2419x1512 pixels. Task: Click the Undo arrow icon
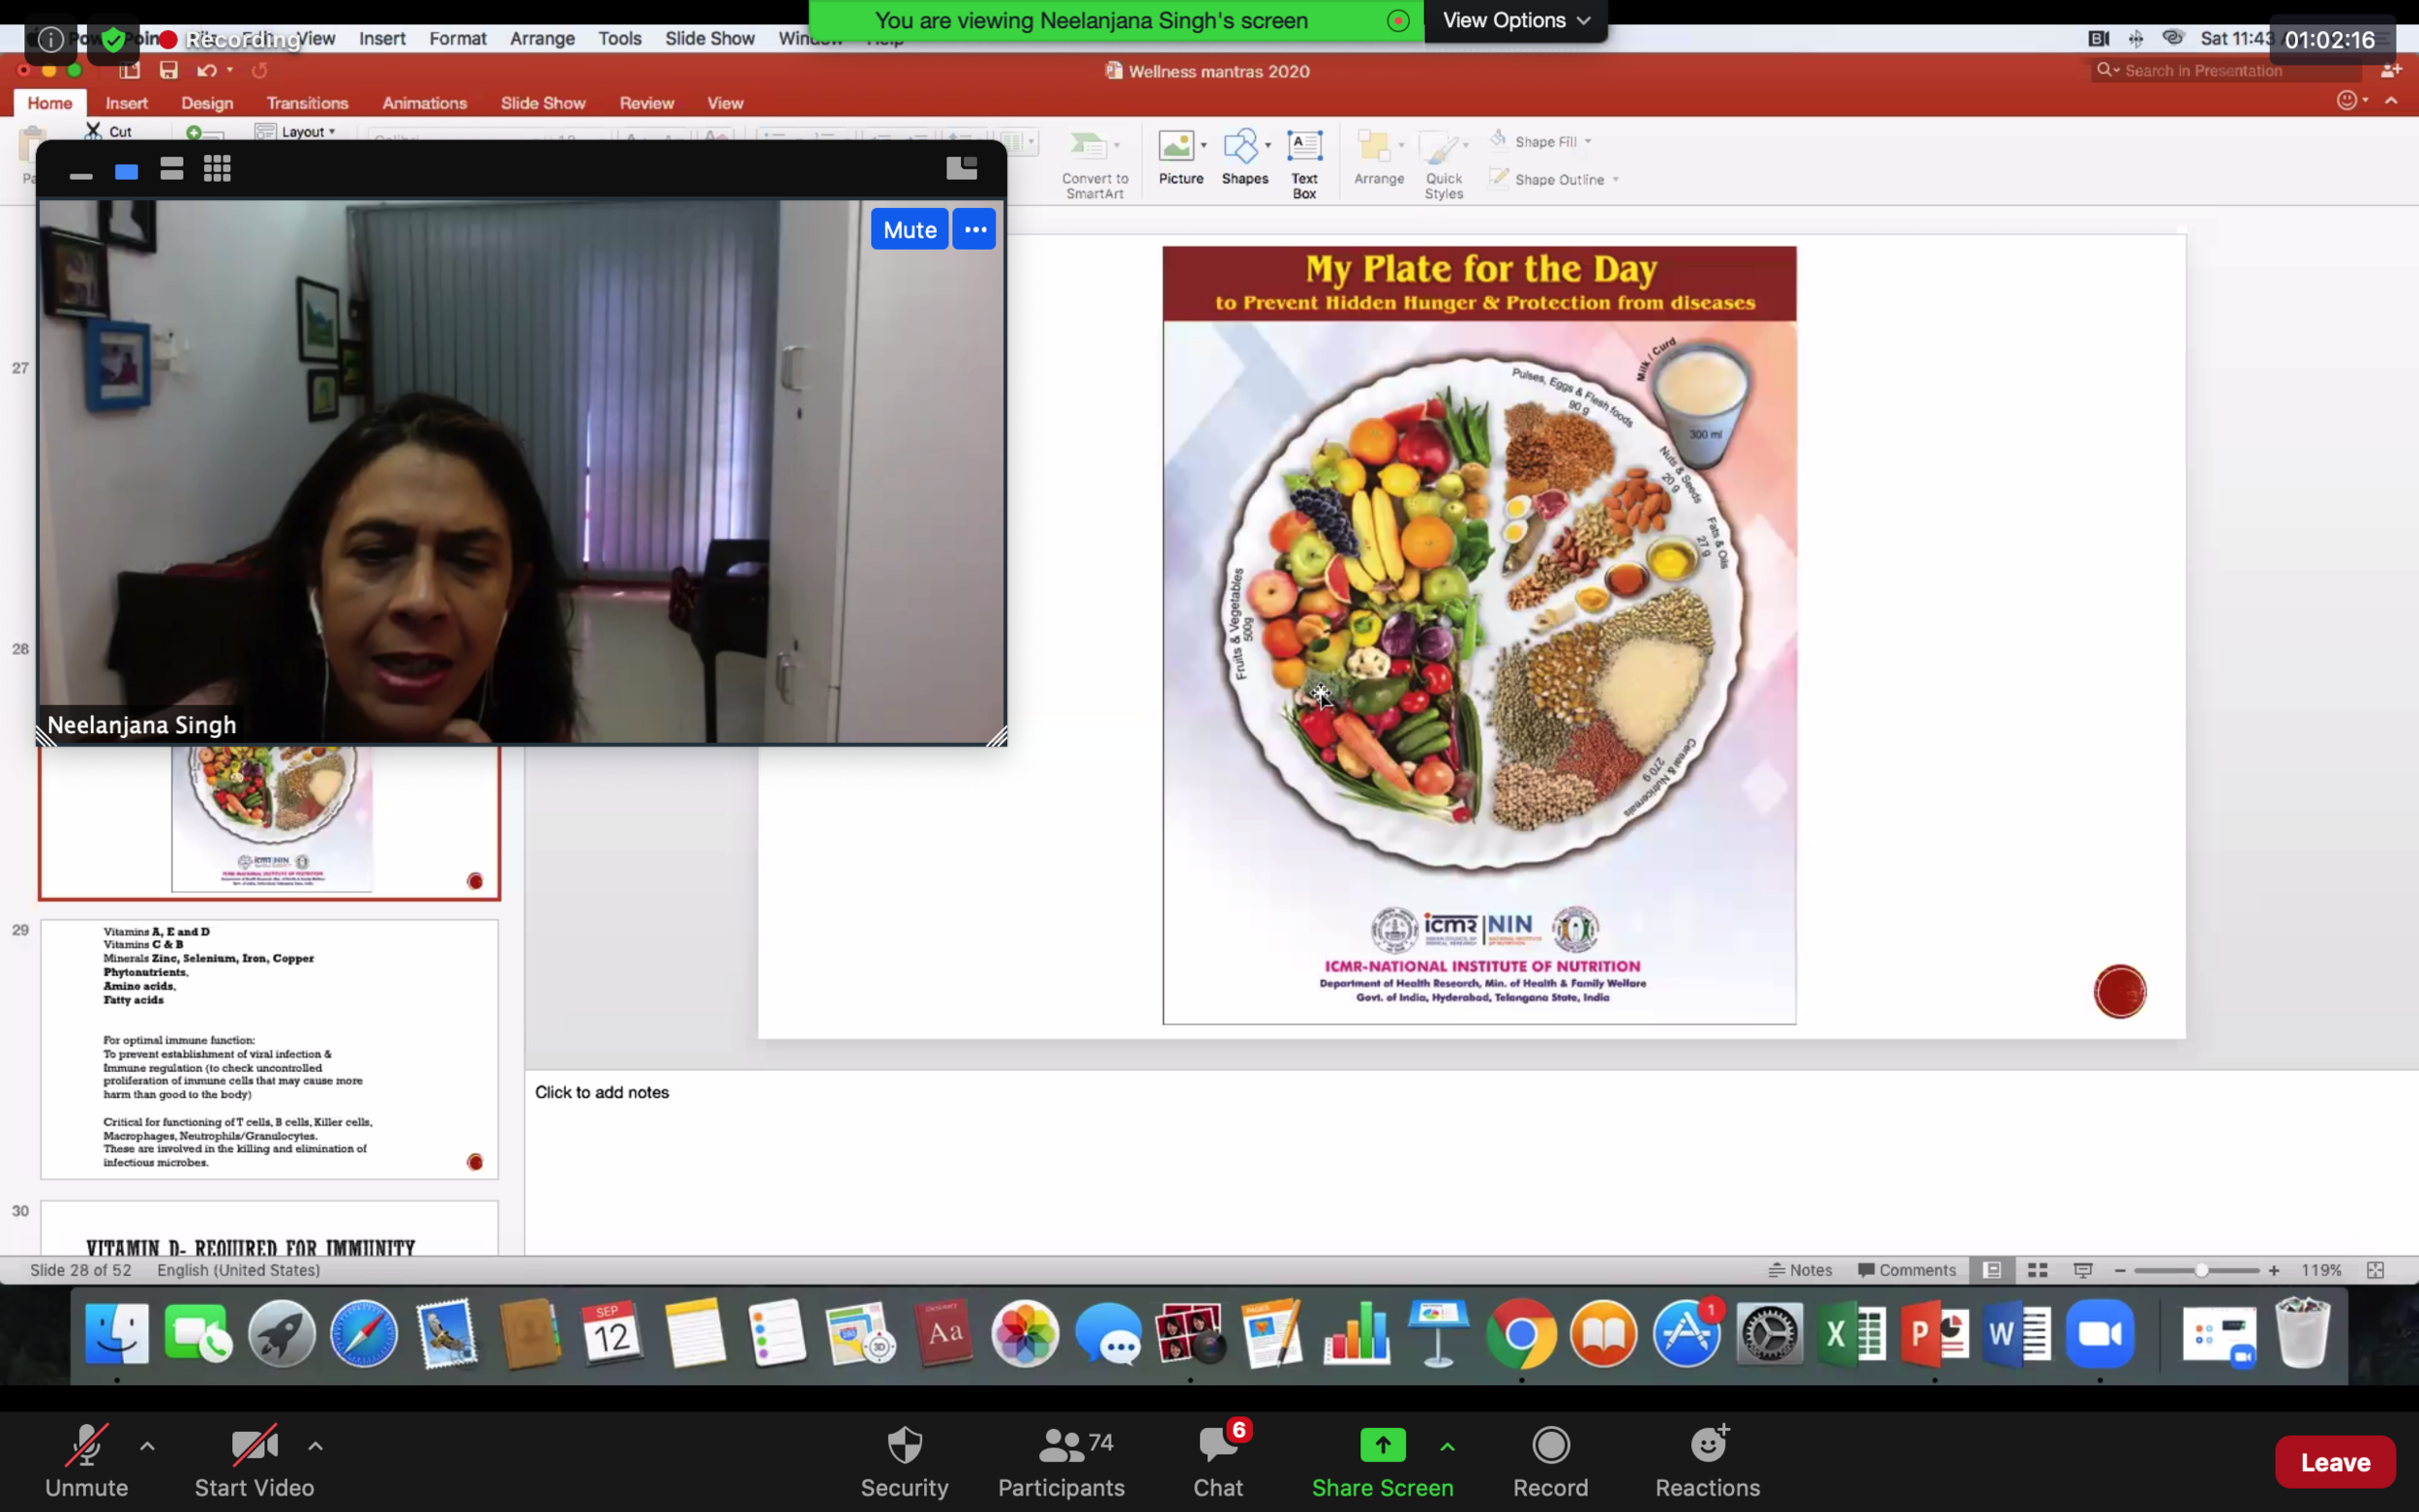click(206, 70)
